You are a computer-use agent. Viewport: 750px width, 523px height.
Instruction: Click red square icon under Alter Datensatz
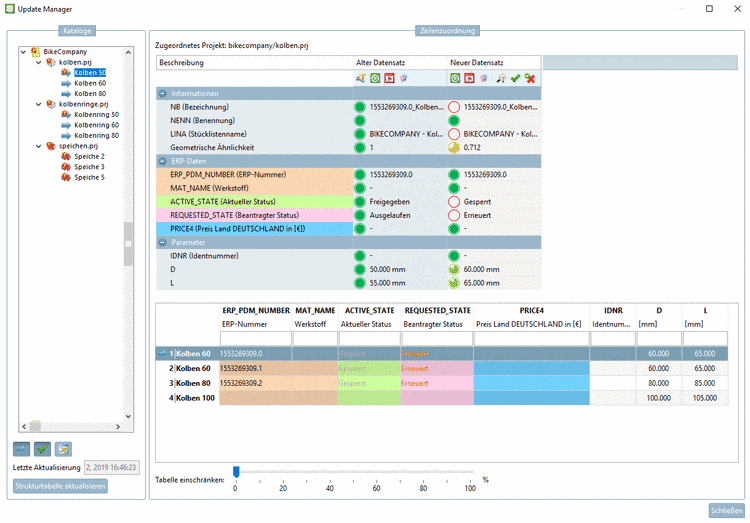click(x=389, y=78)
